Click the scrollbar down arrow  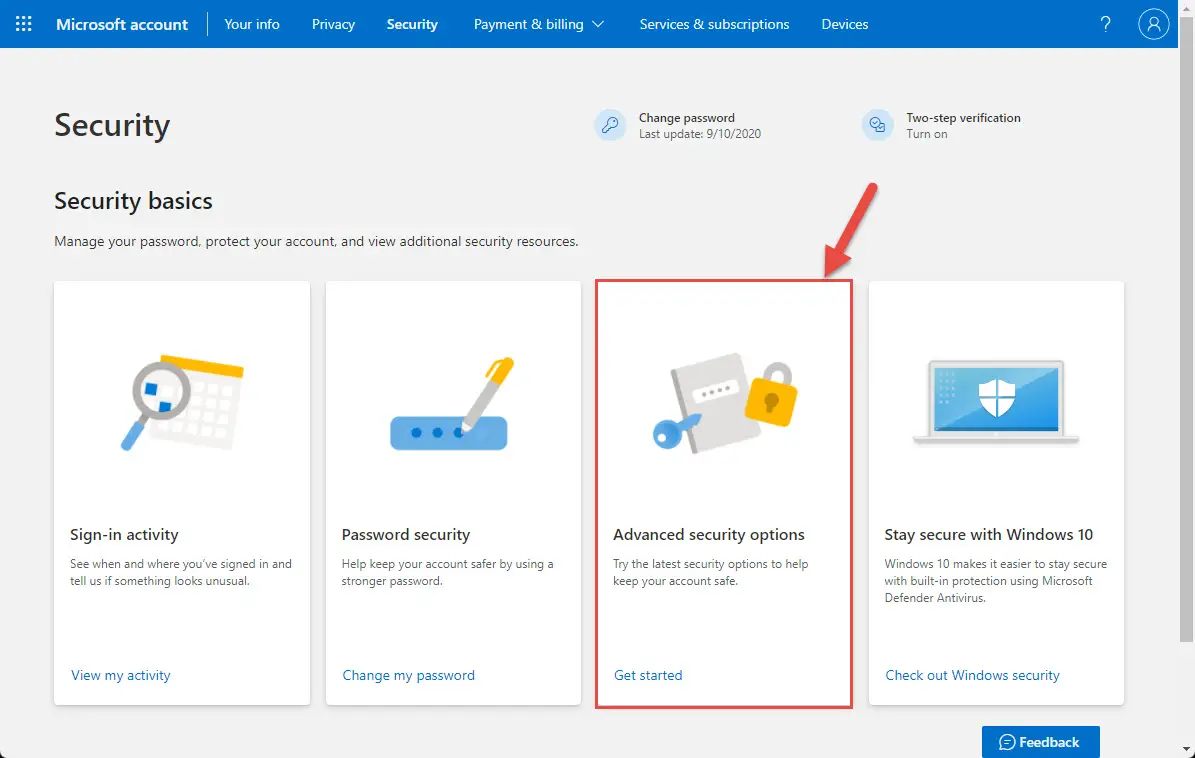pyautogui.click(x=1187, y=750)
